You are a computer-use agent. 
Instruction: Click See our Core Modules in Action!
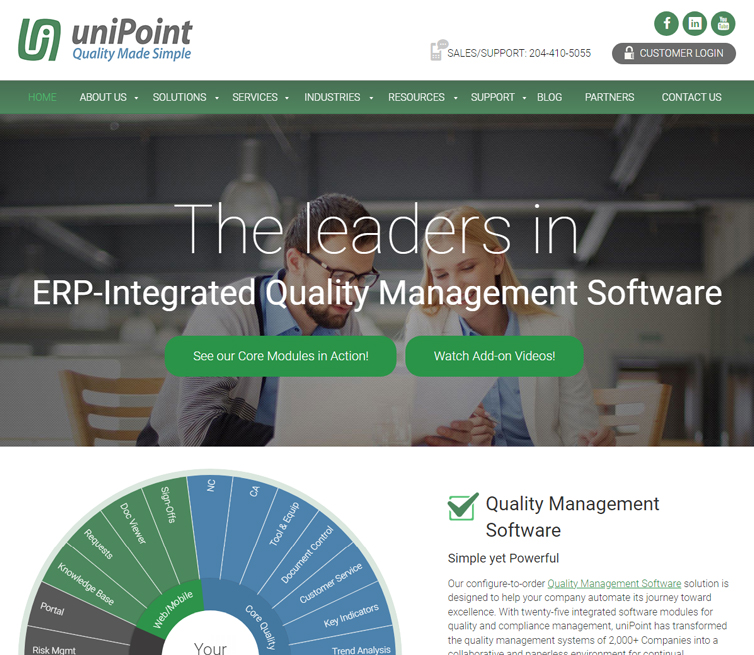coord(280,356)
